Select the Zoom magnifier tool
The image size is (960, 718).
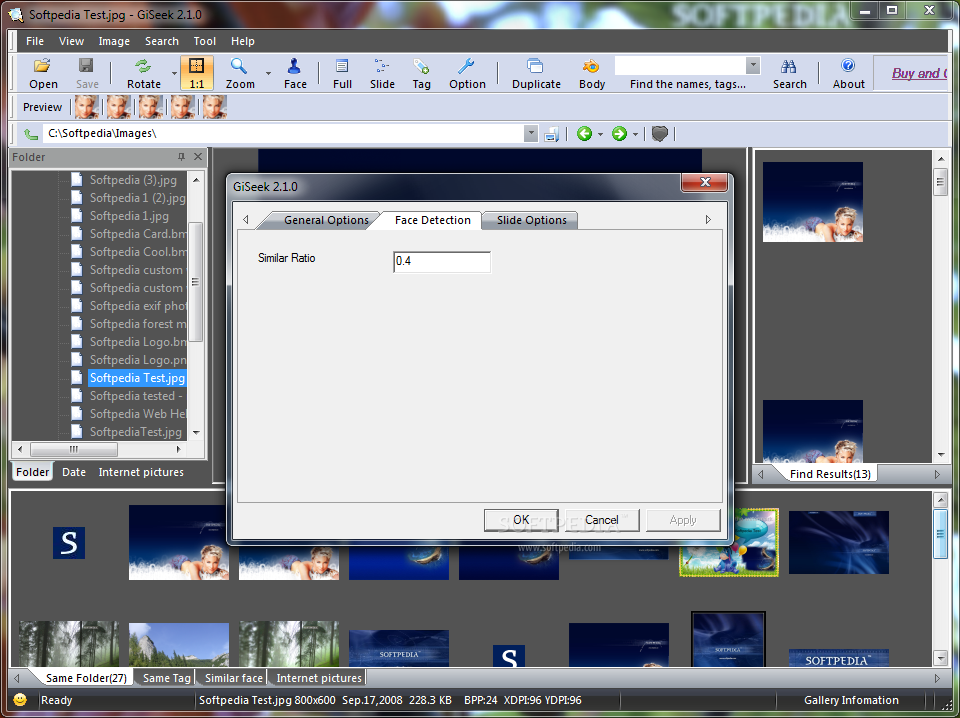240,73
